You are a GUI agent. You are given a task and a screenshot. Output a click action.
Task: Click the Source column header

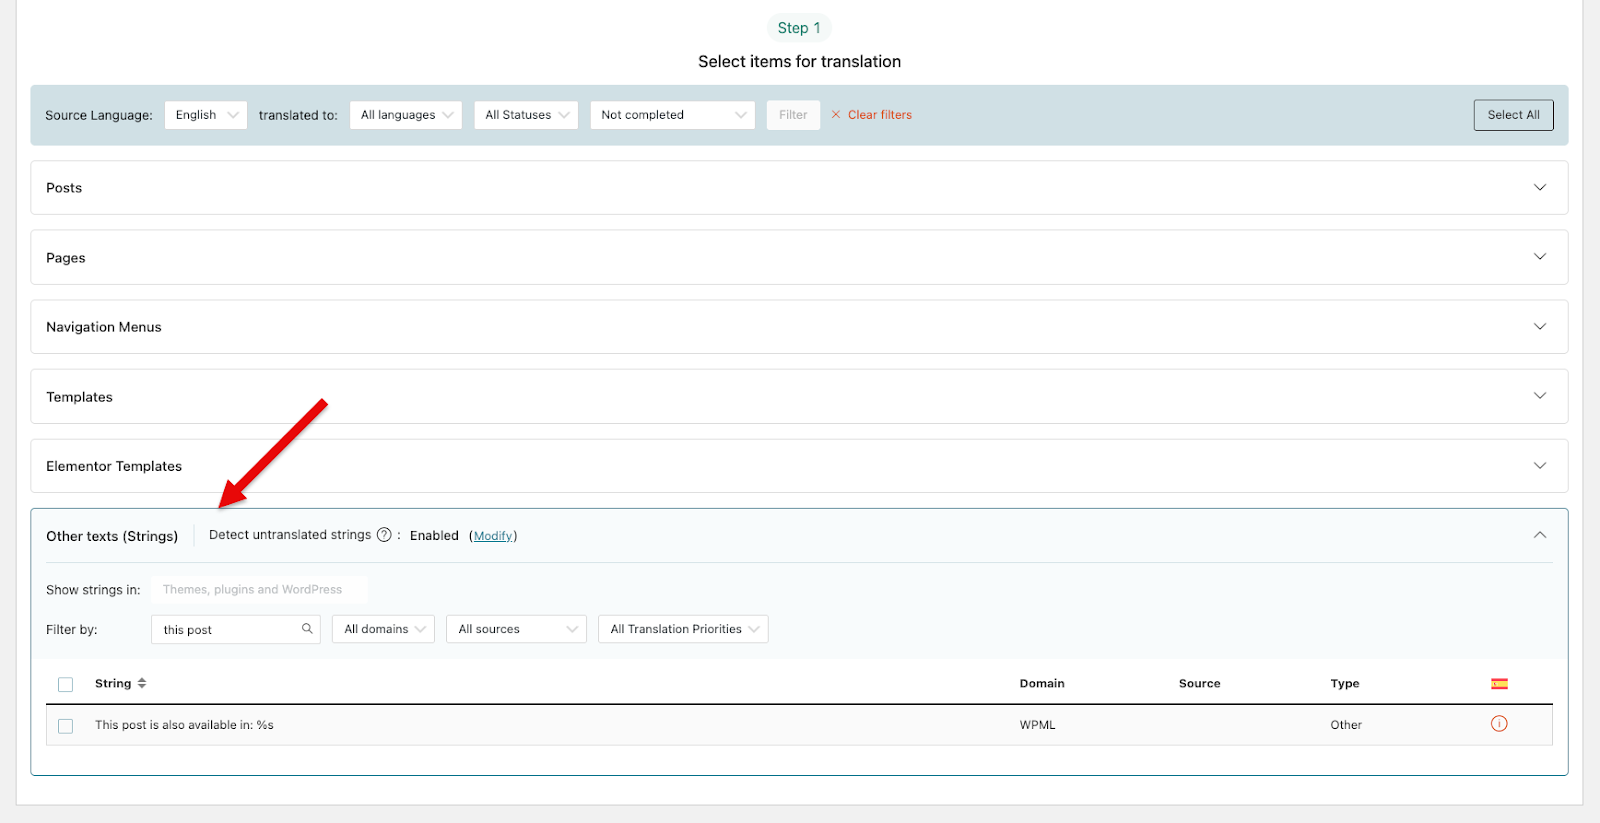1199,684
